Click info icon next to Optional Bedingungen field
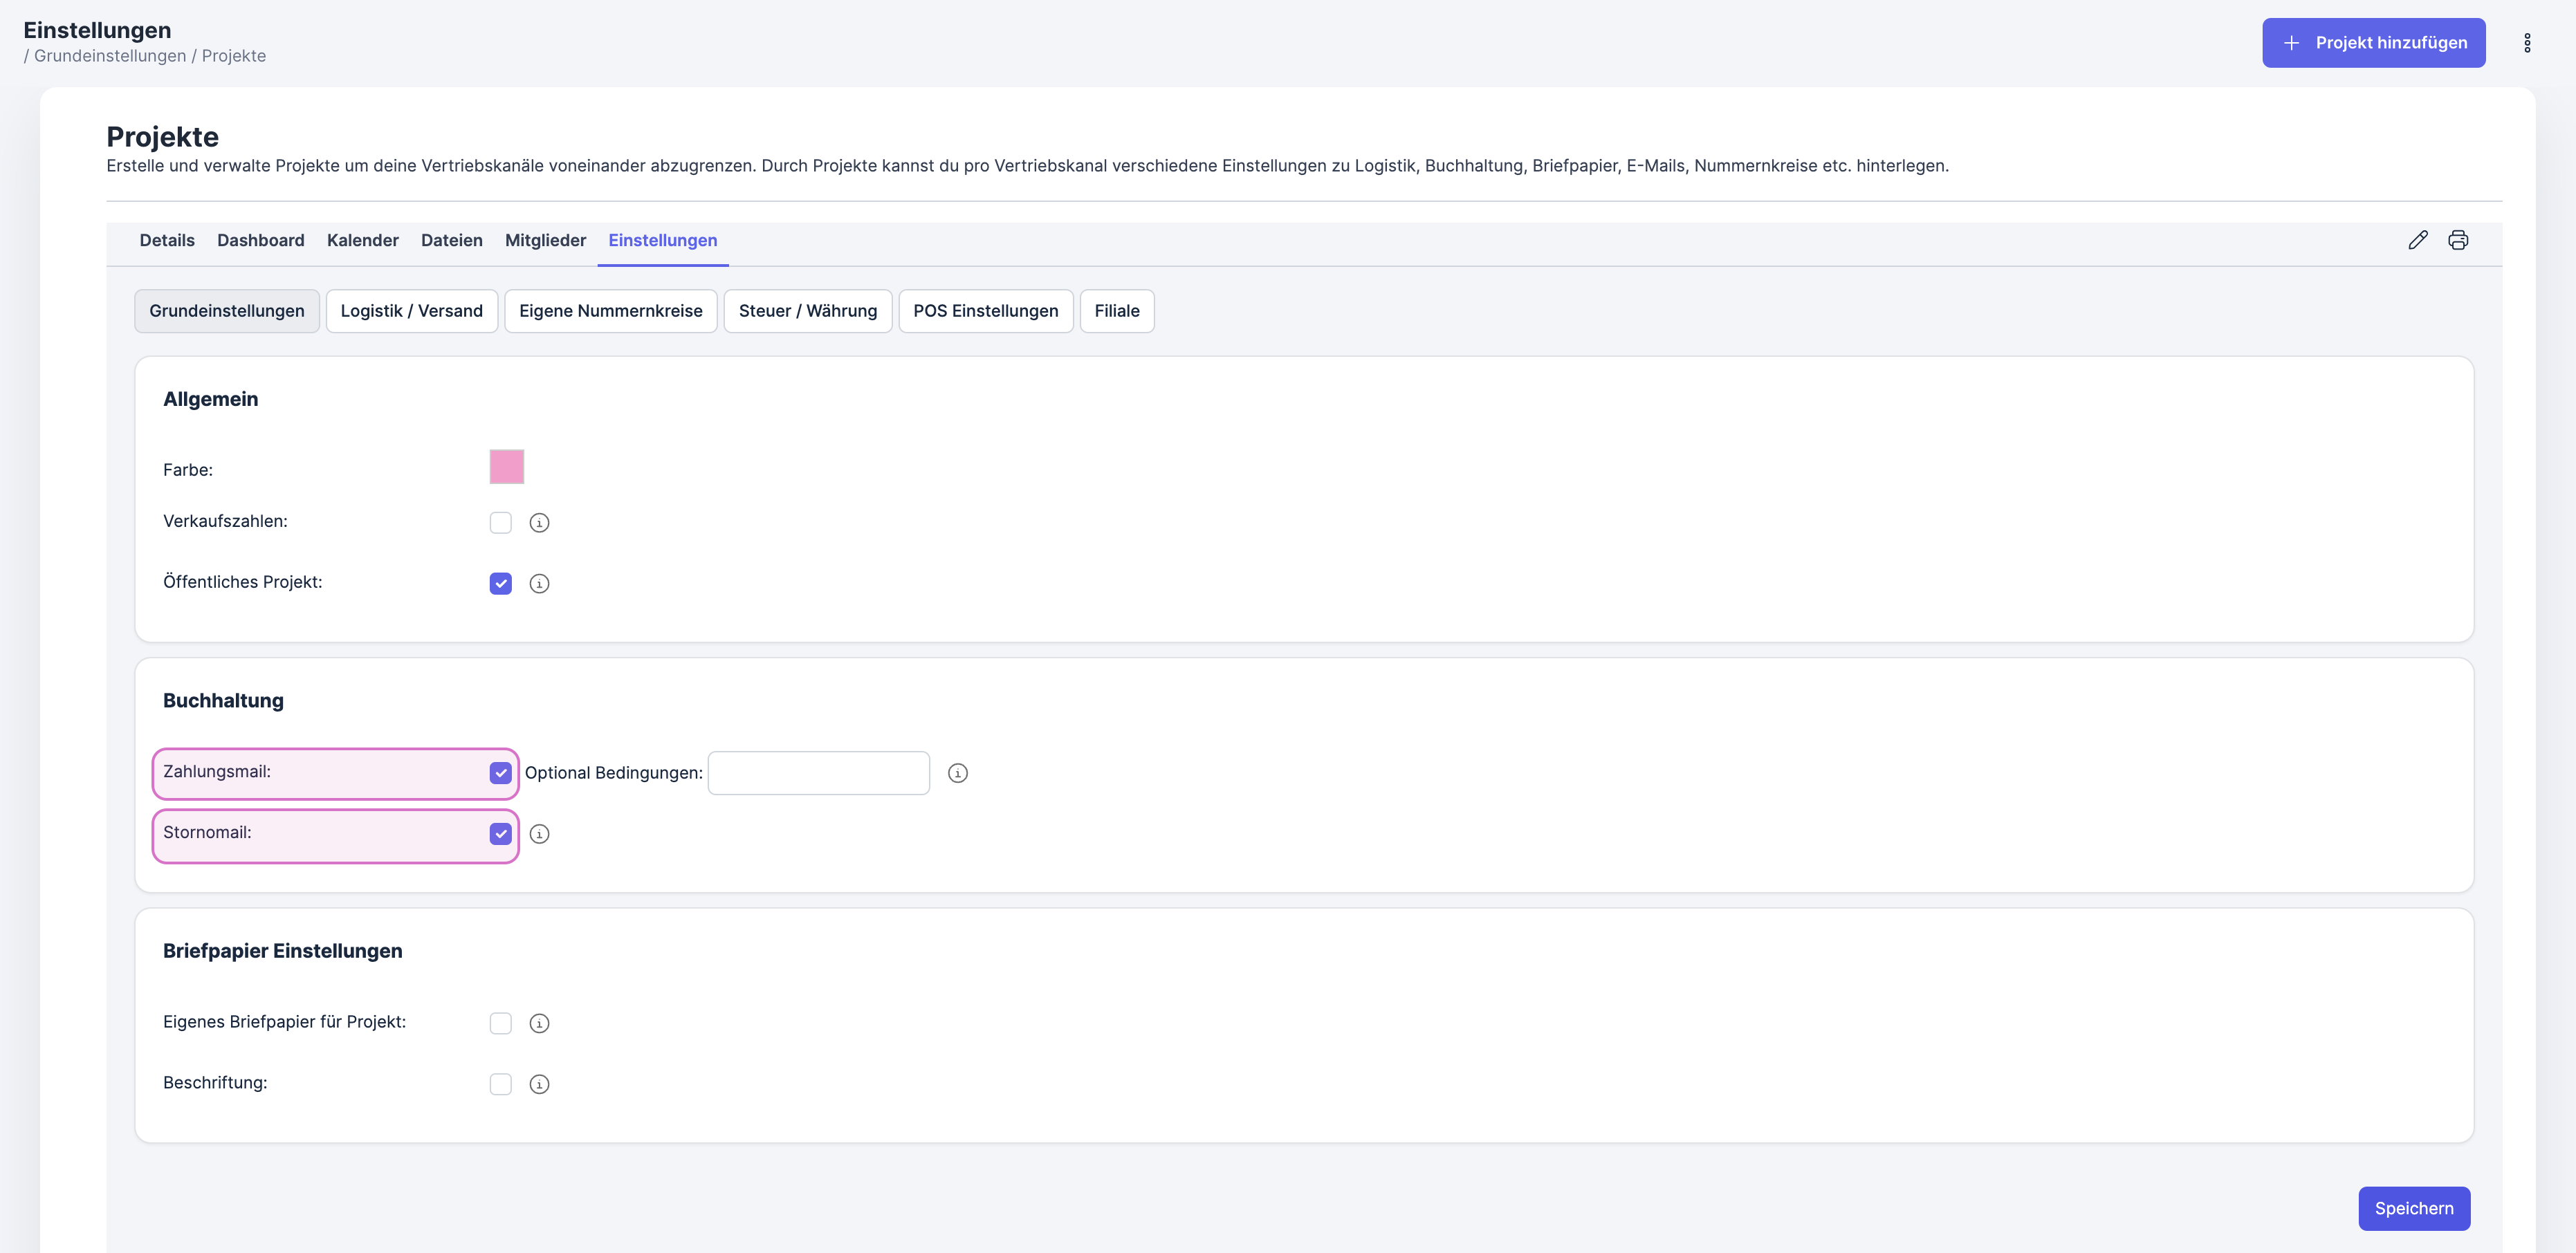Image resolution: width=2576 pixels, height=1253 pixels. point(957,773)
